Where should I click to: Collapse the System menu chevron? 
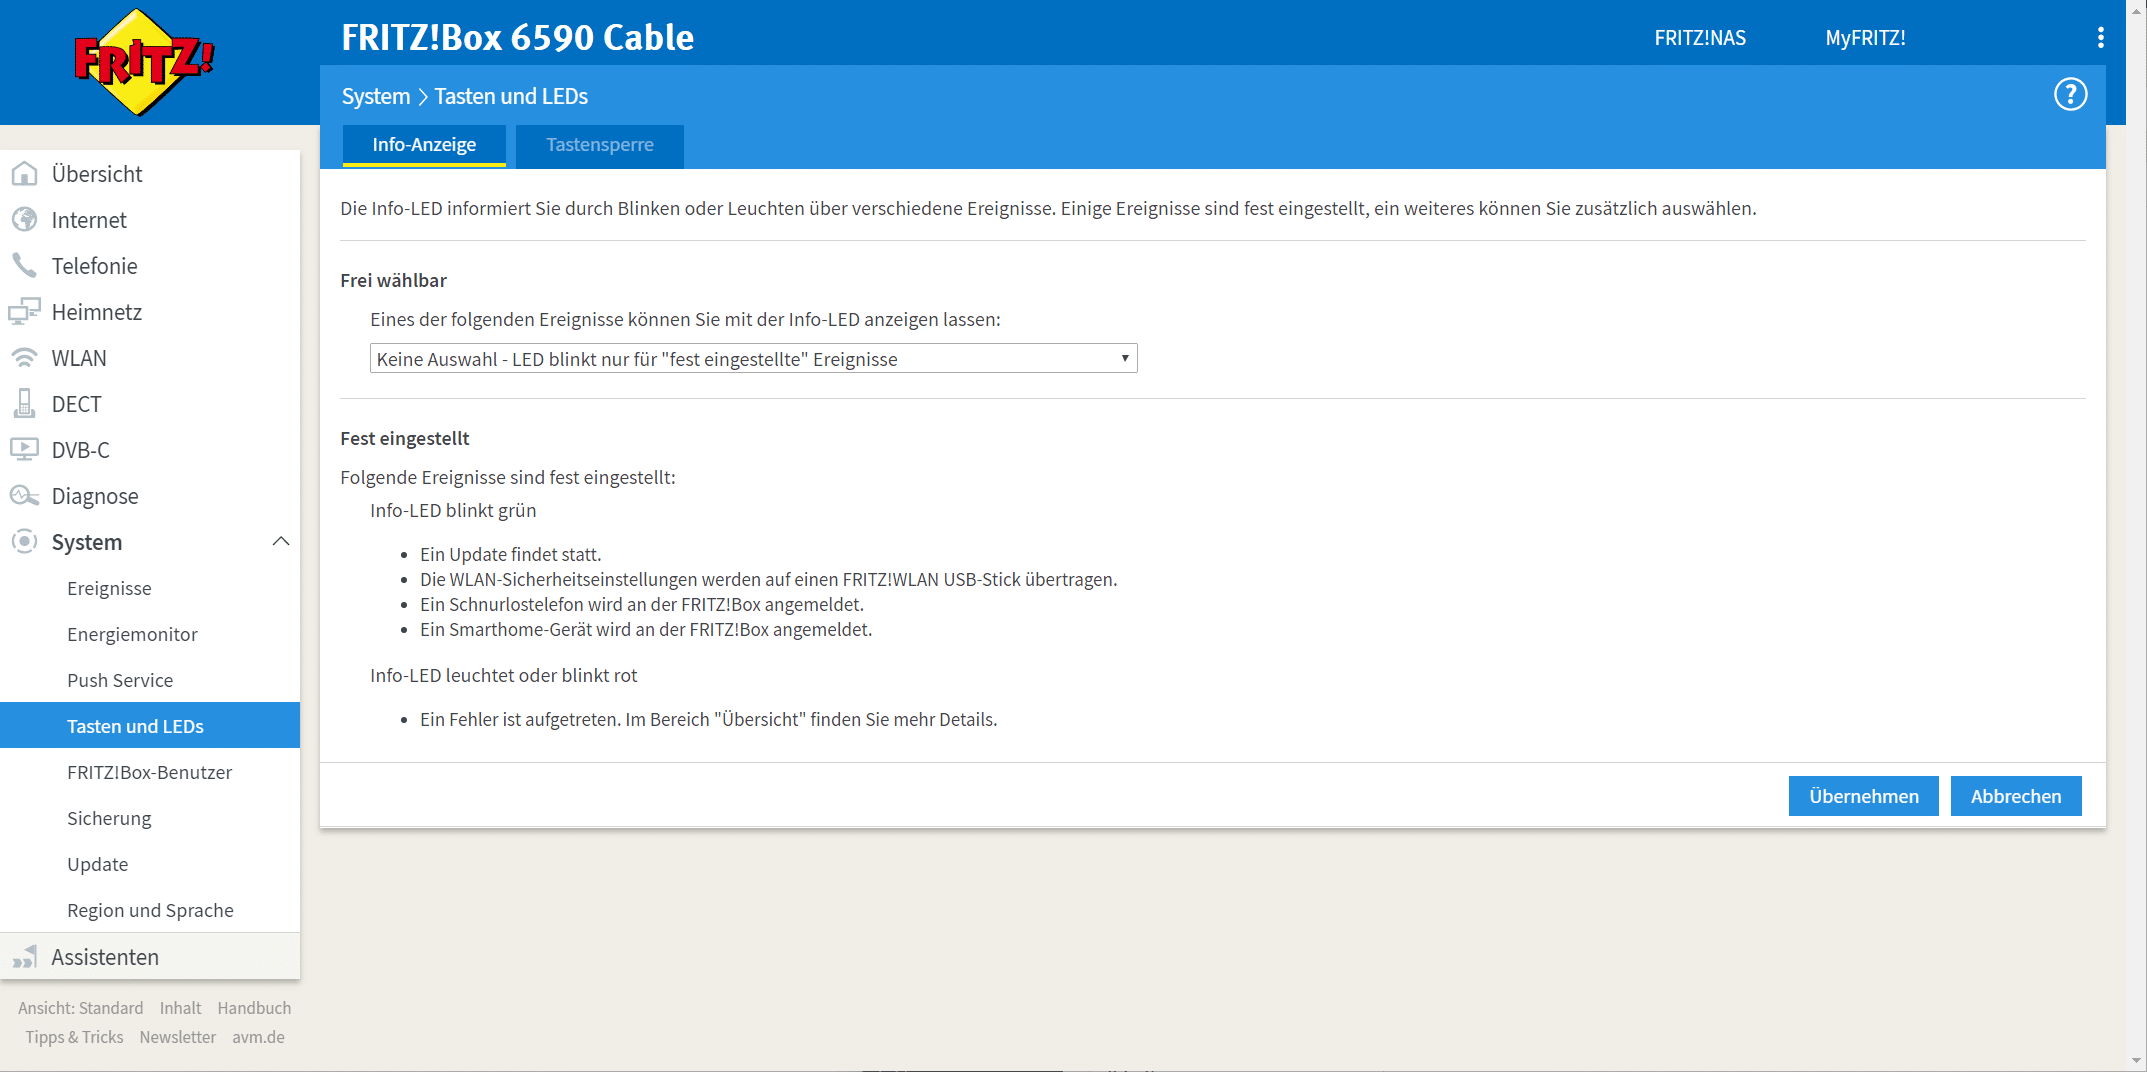281,542
